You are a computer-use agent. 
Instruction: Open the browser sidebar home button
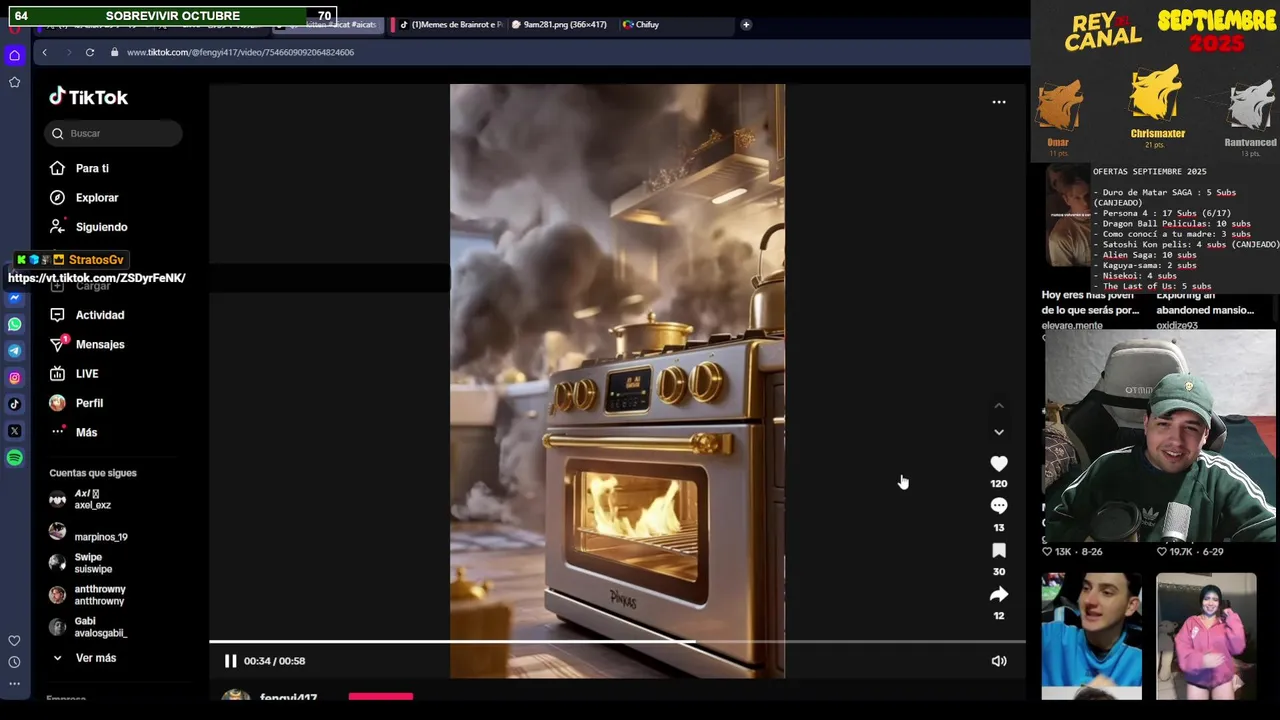coord(14,55)
